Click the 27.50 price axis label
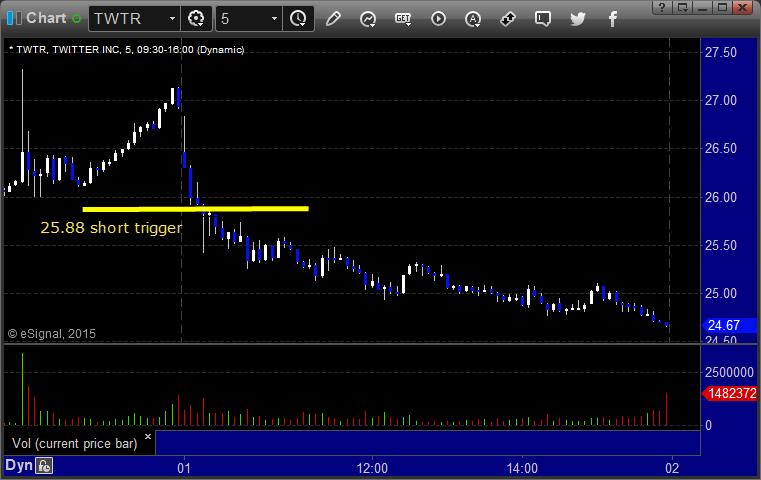The image size is (761, 480). click(x=721, y=52)
